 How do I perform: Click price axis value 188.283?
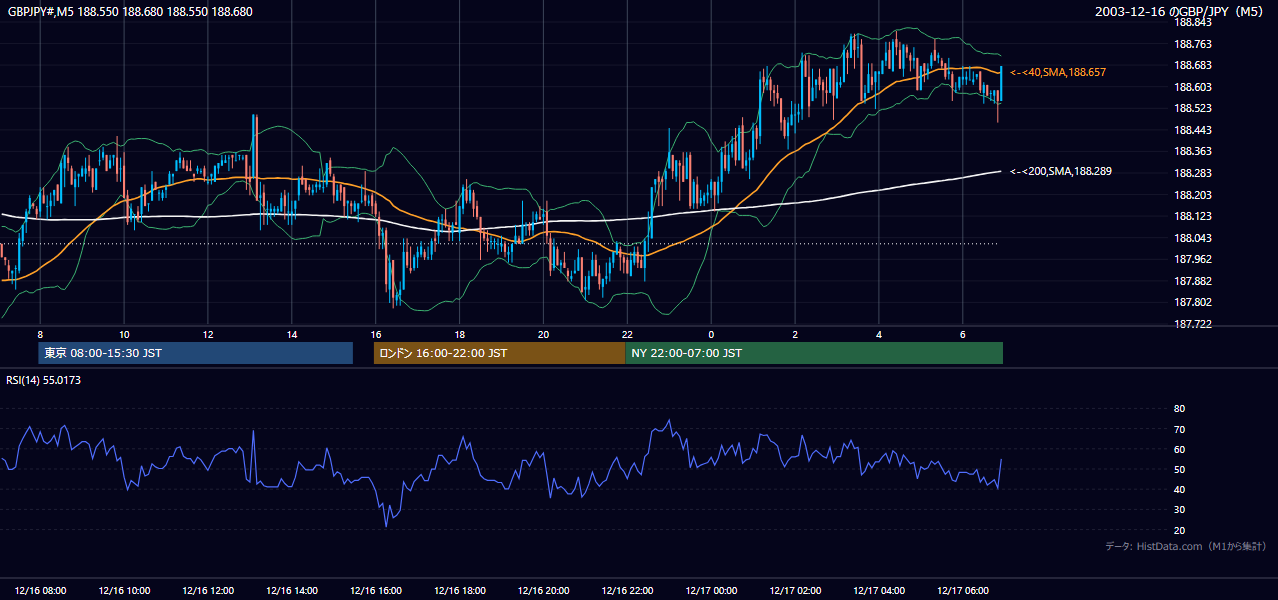1192,173
